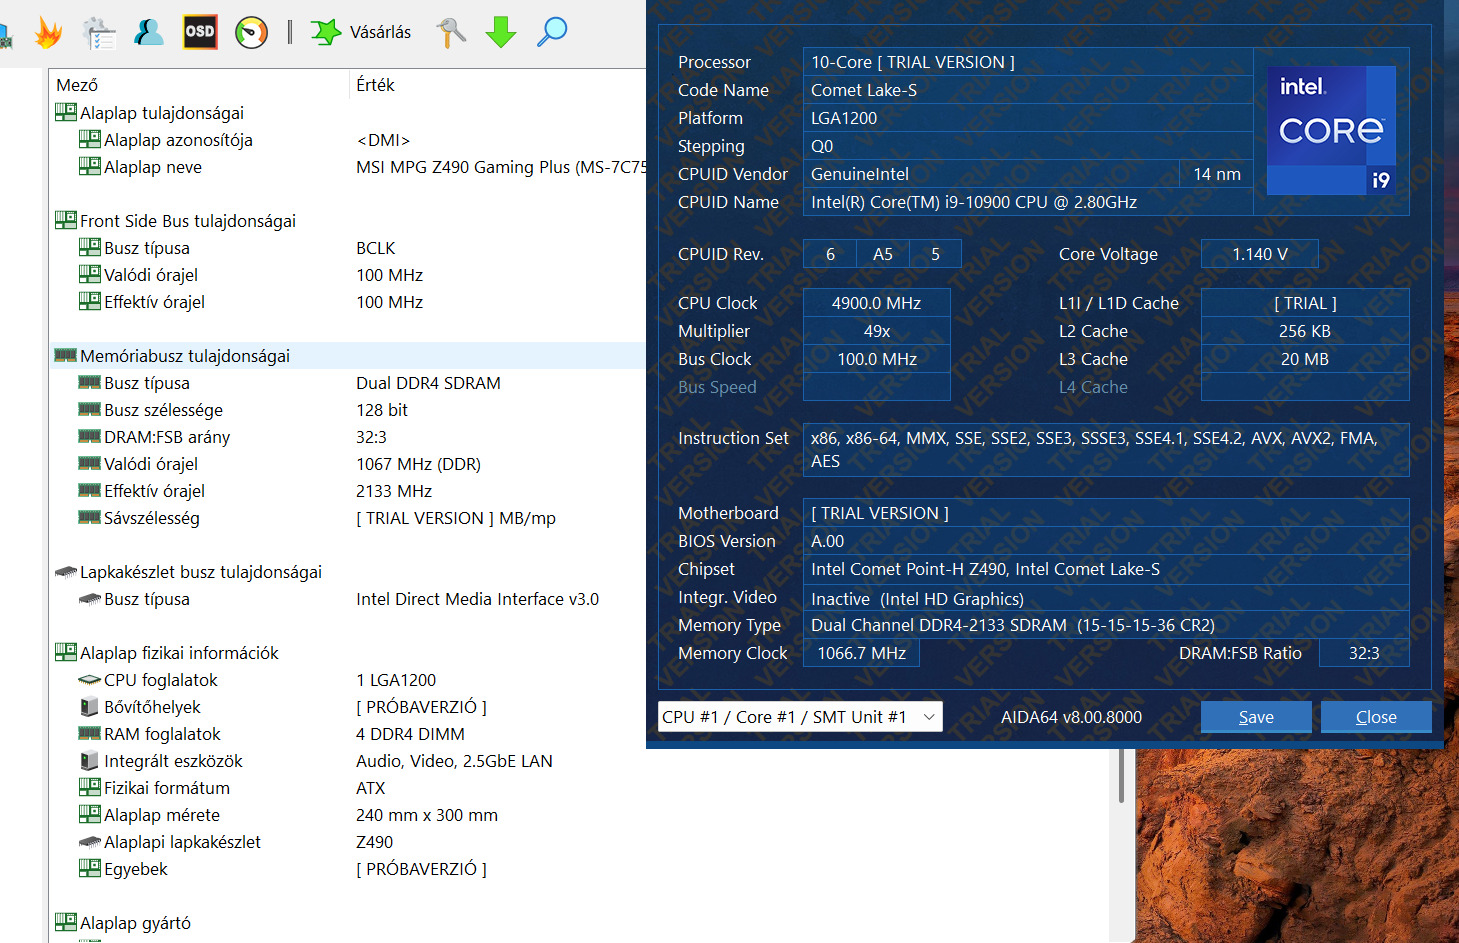Click the Bus Clock 100.0 MHz value
1459x943 pixels.
[877, 359]
